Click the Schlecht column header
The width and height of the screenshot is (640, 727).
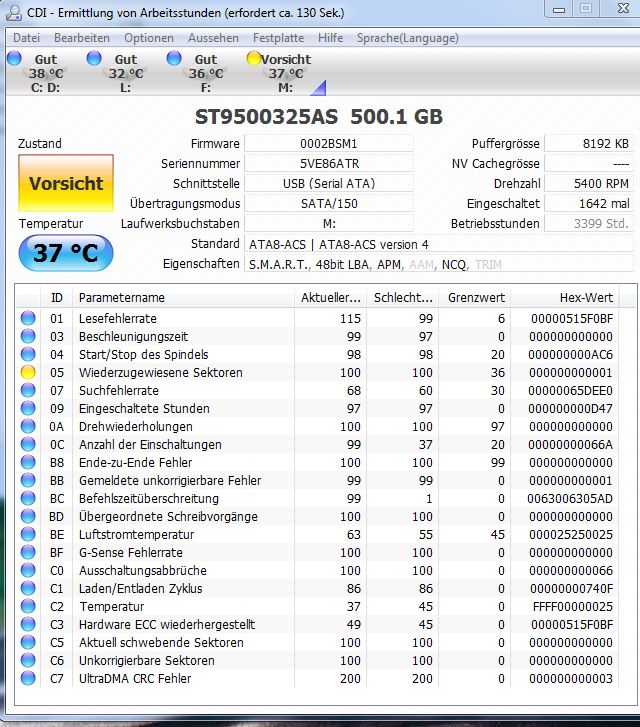click(403, 297)
